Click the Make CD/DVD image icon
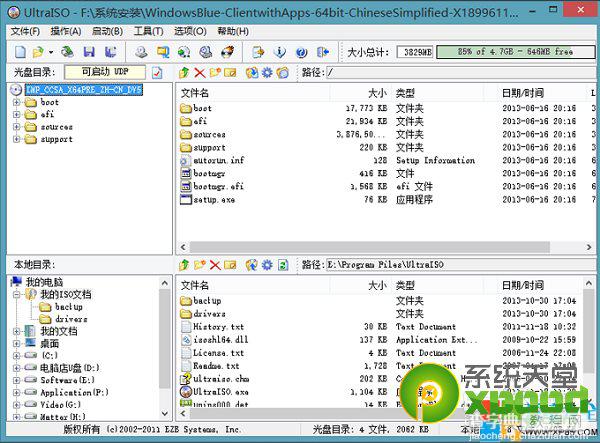 tap(141, 52)
